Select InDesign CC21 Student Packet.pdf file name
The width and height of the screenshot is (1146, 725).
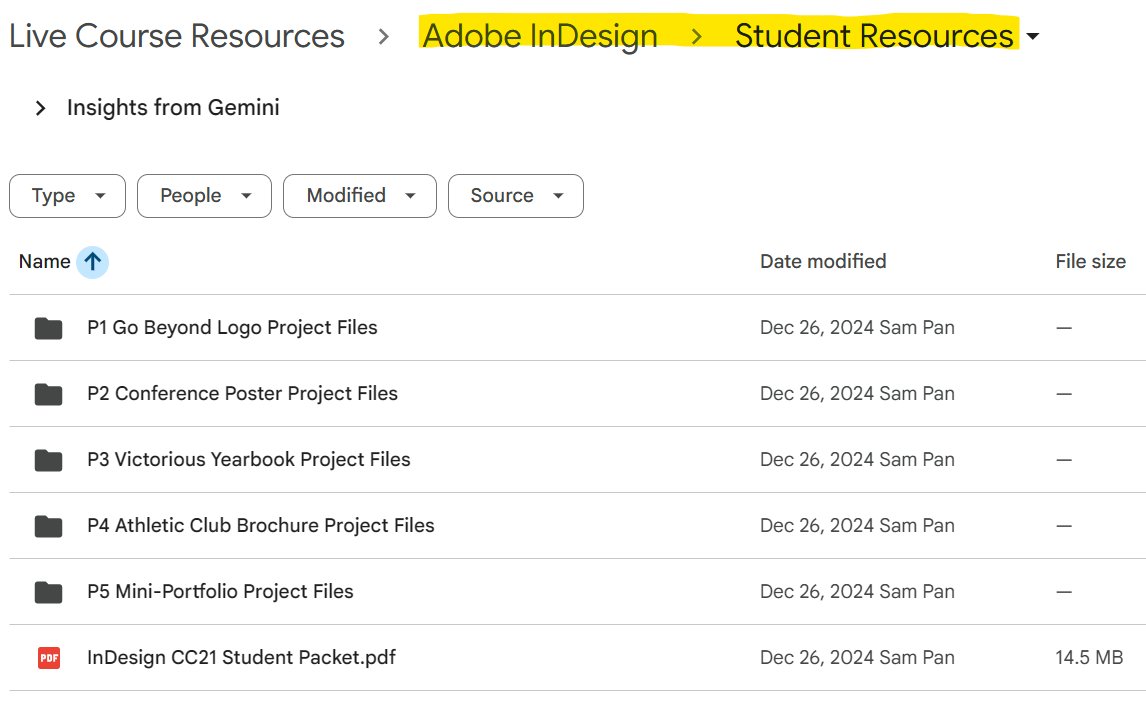[x=241, y=658]
